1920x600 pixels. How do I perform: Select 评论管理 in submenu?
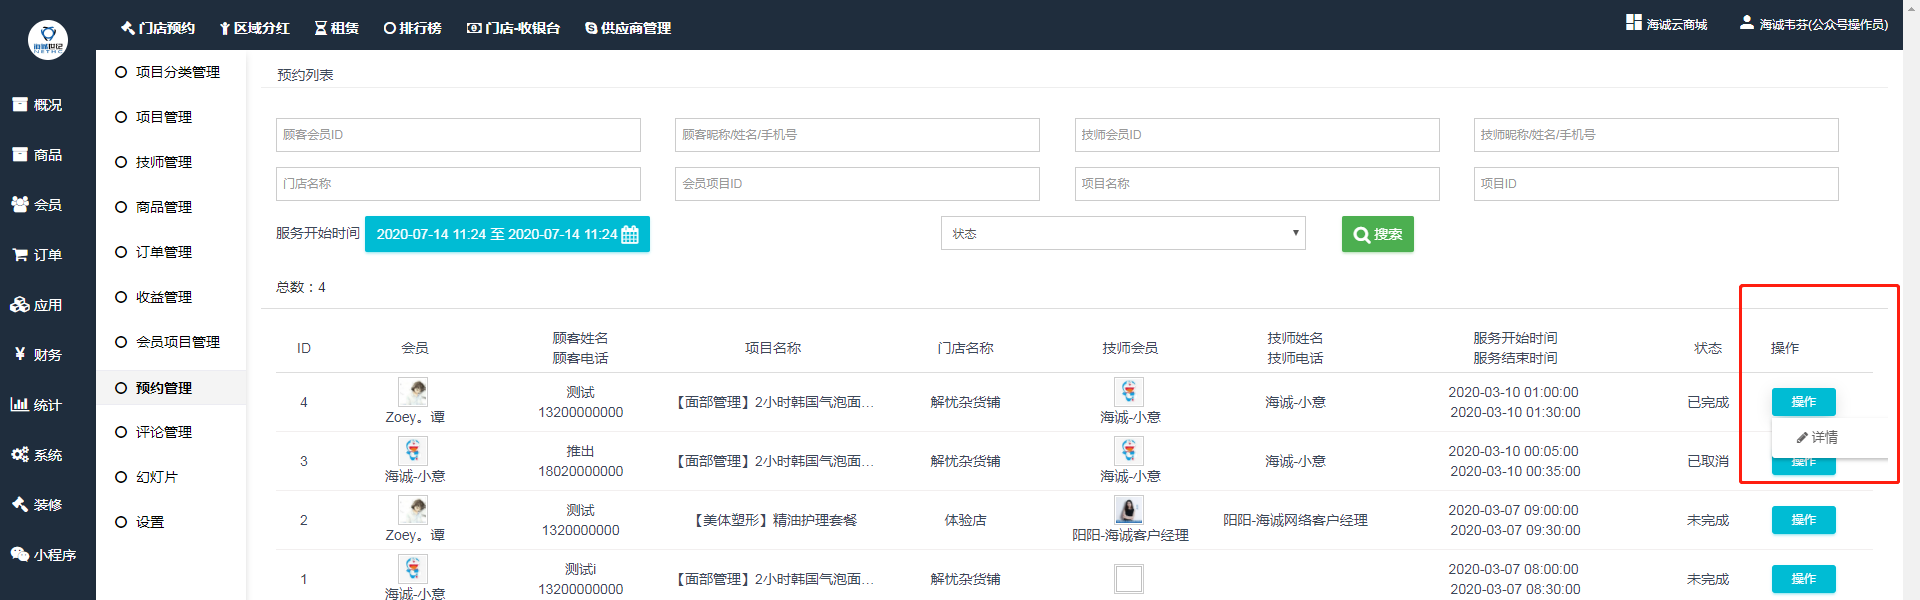pyautogui.click(x=154, y=432)
